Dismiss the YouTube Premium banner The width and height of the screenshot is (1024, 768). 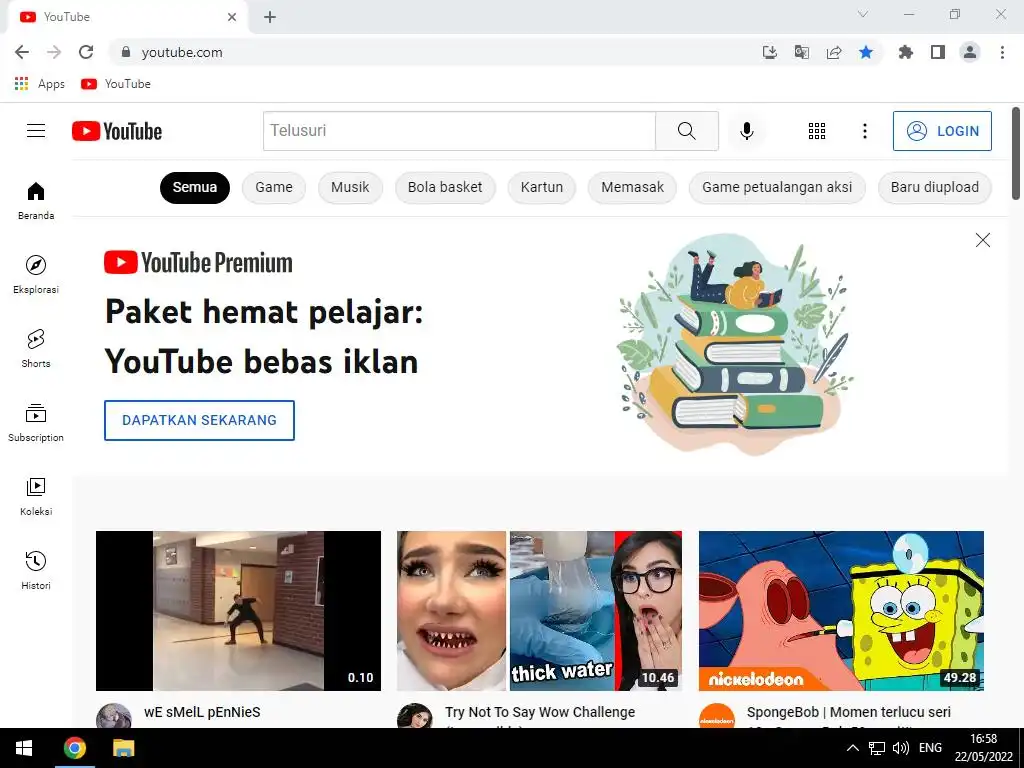pyautogui.click(x=982, y=240)
